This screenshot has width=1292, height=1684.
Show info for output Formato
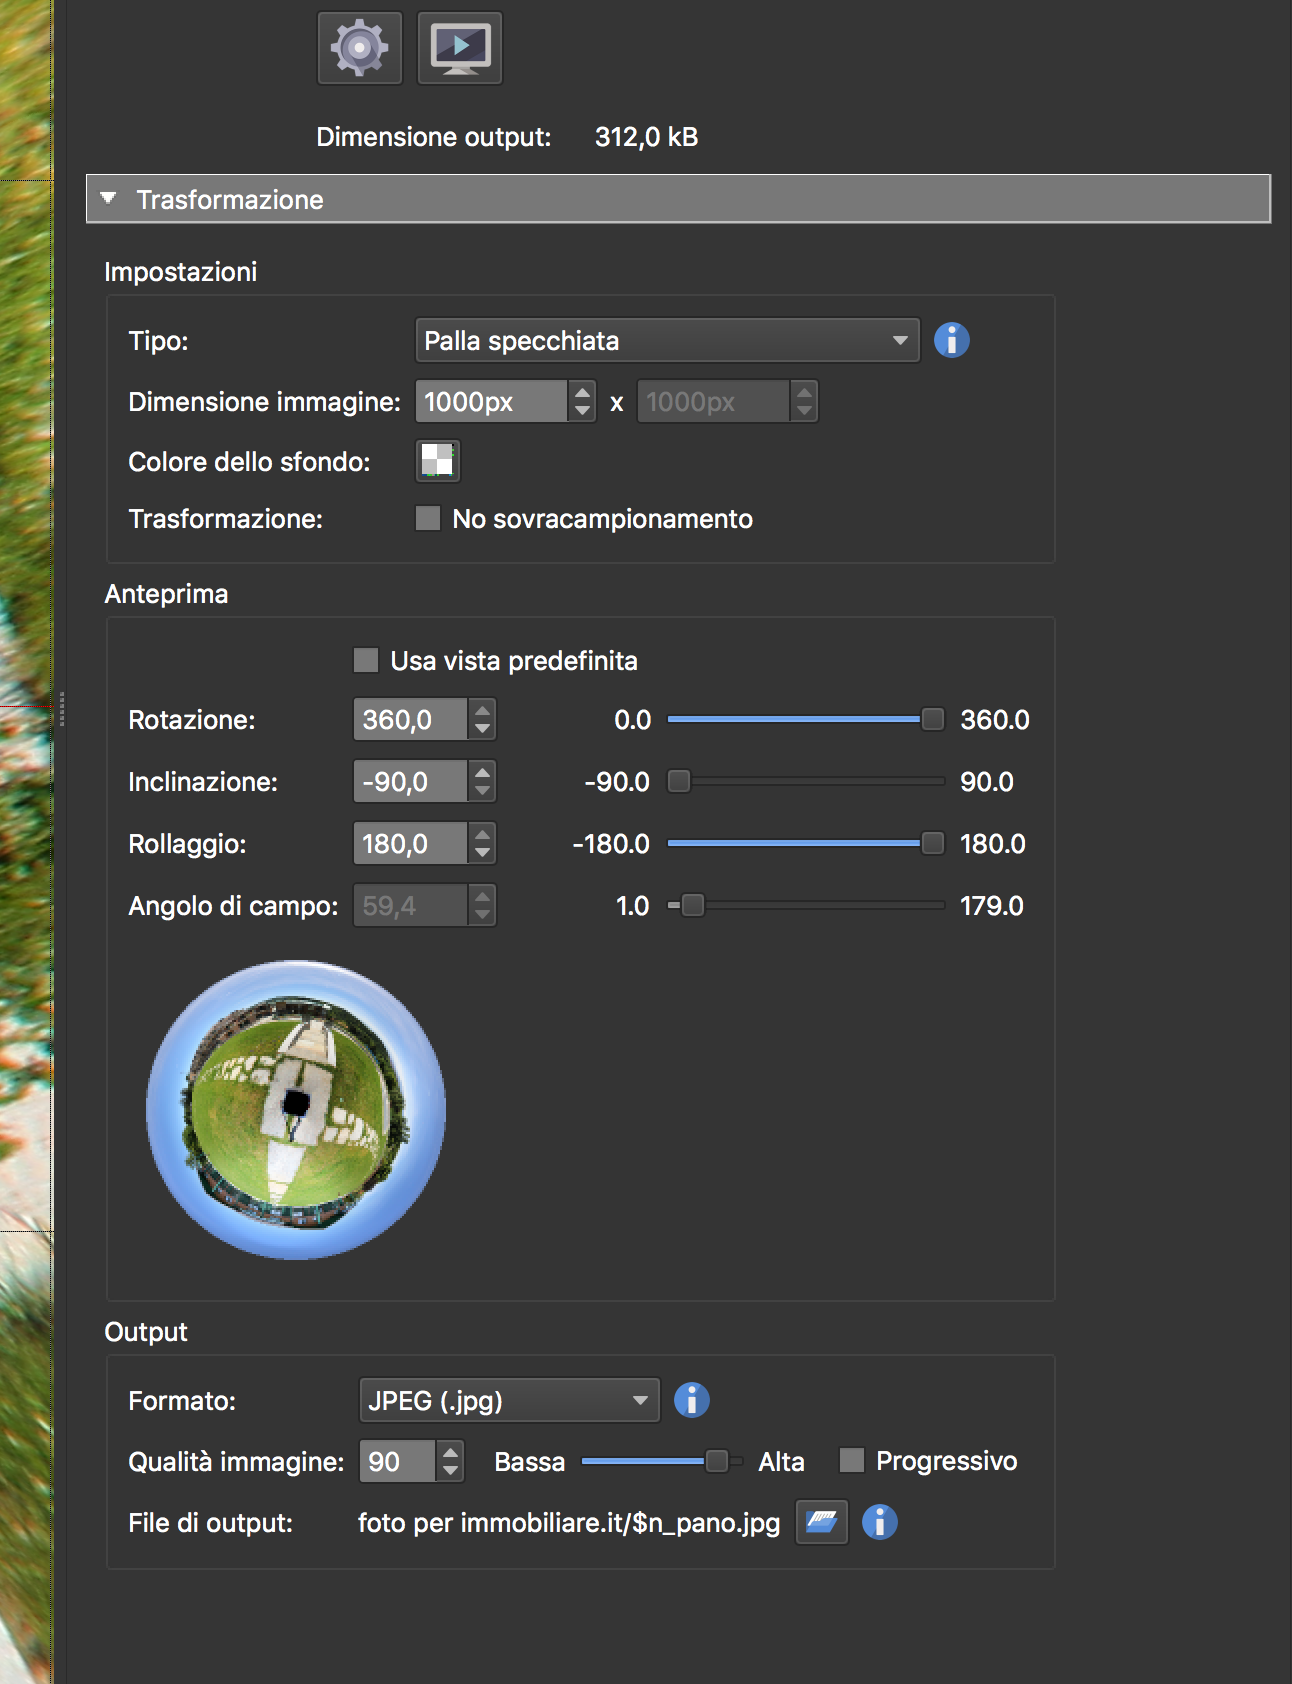pyautogui.click(x=691, y=1400)
